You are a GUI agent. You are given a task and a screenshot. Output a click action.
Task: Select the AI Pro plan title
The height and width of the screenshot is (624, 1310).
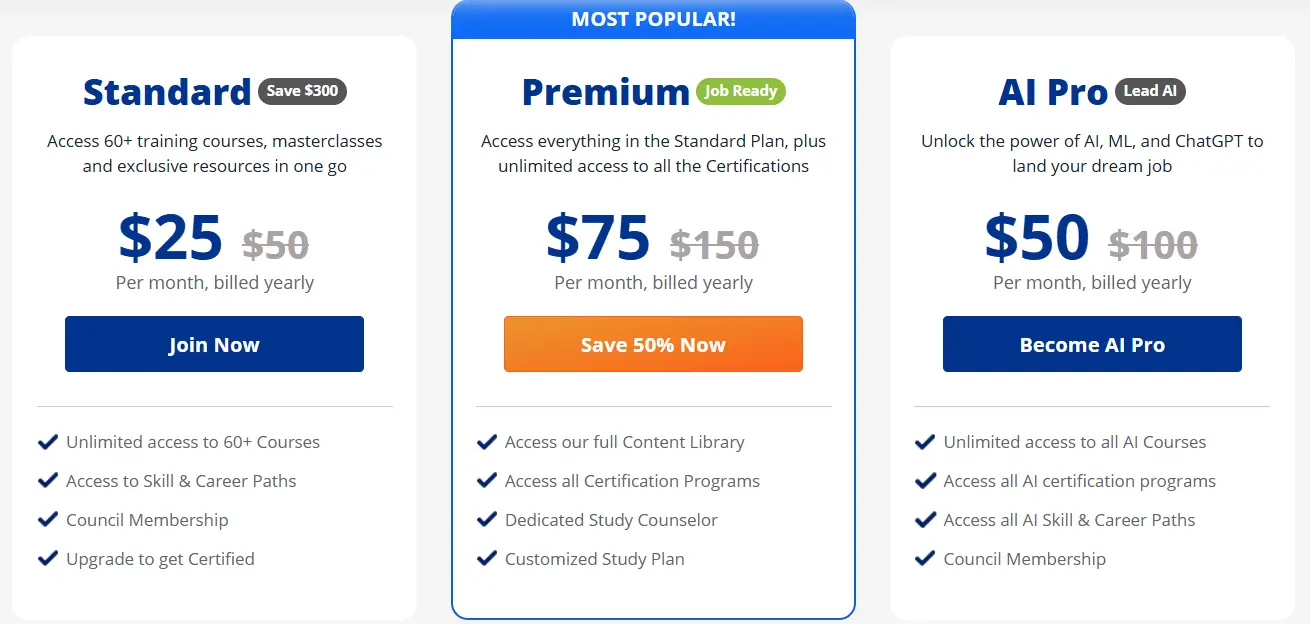click(x=1053, y=92)
